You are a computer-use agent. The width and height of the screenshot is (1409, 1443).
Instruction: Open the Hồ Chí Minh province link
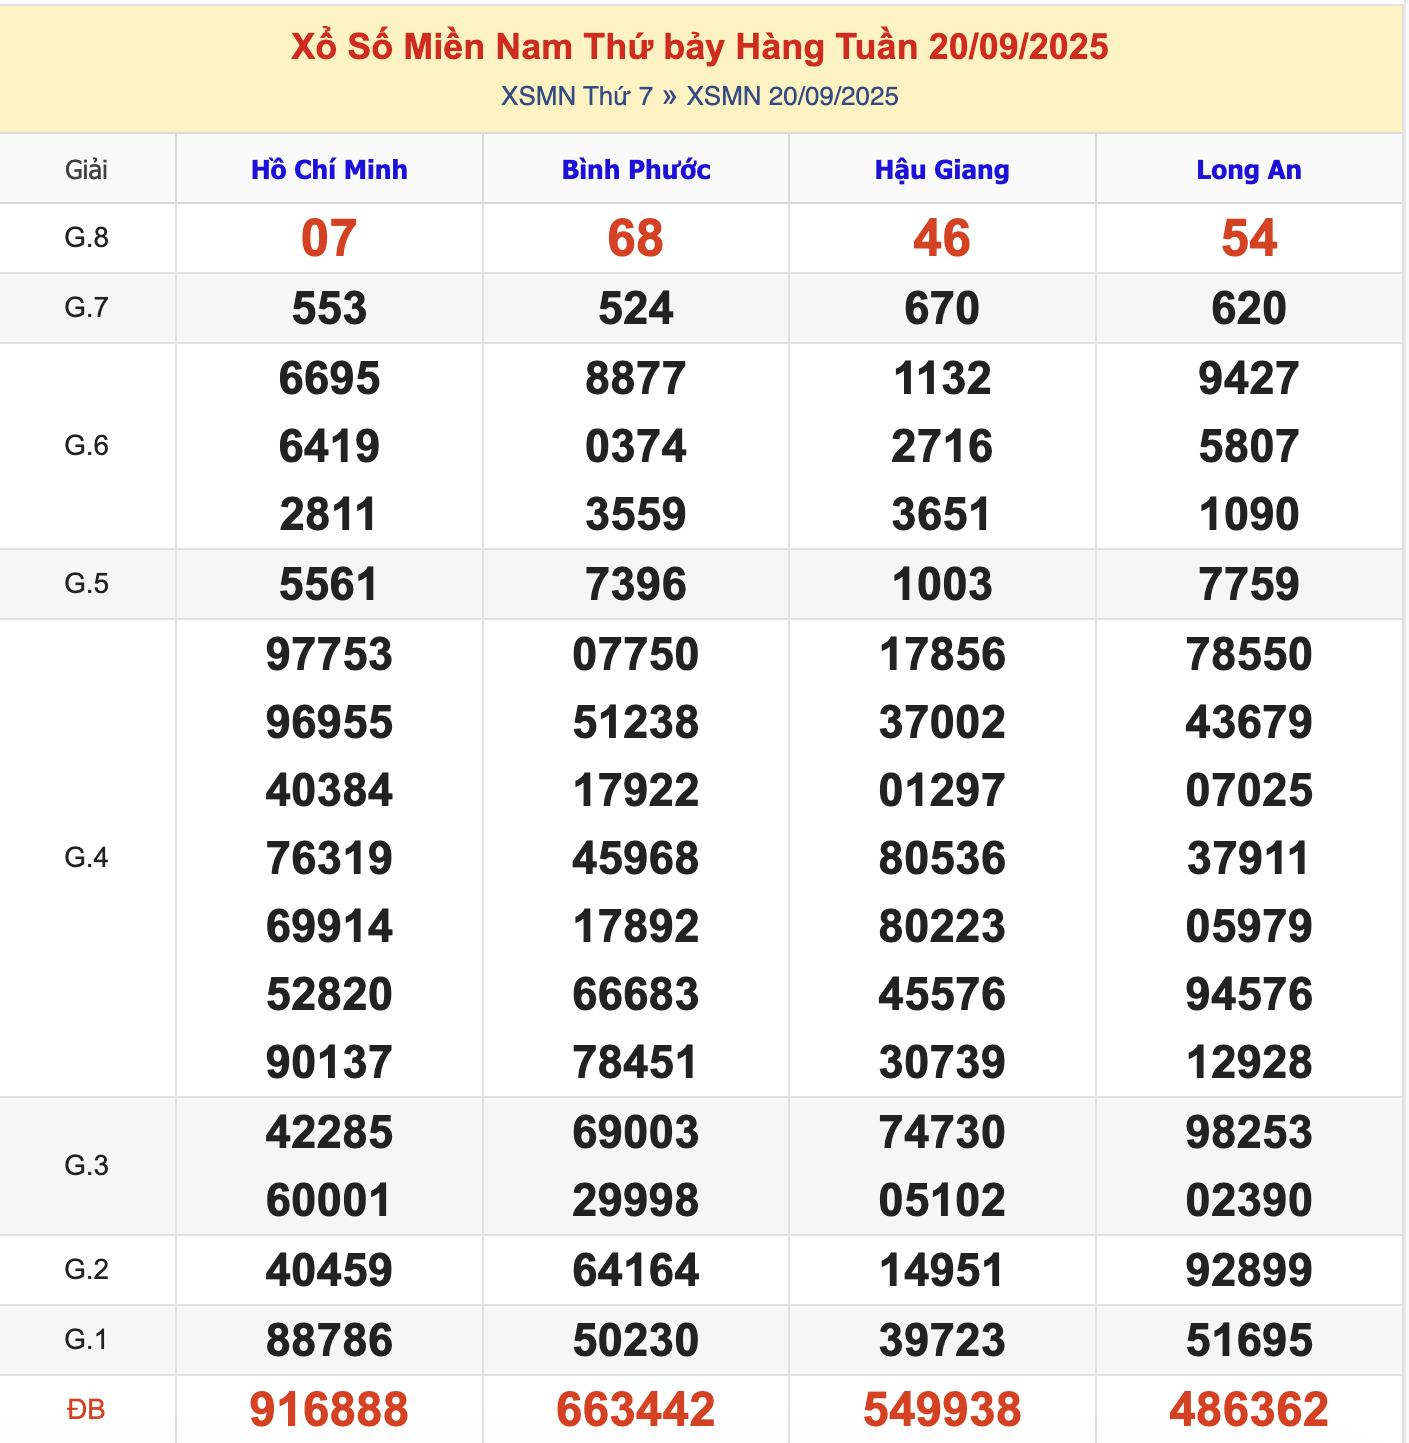click(329, 170)
